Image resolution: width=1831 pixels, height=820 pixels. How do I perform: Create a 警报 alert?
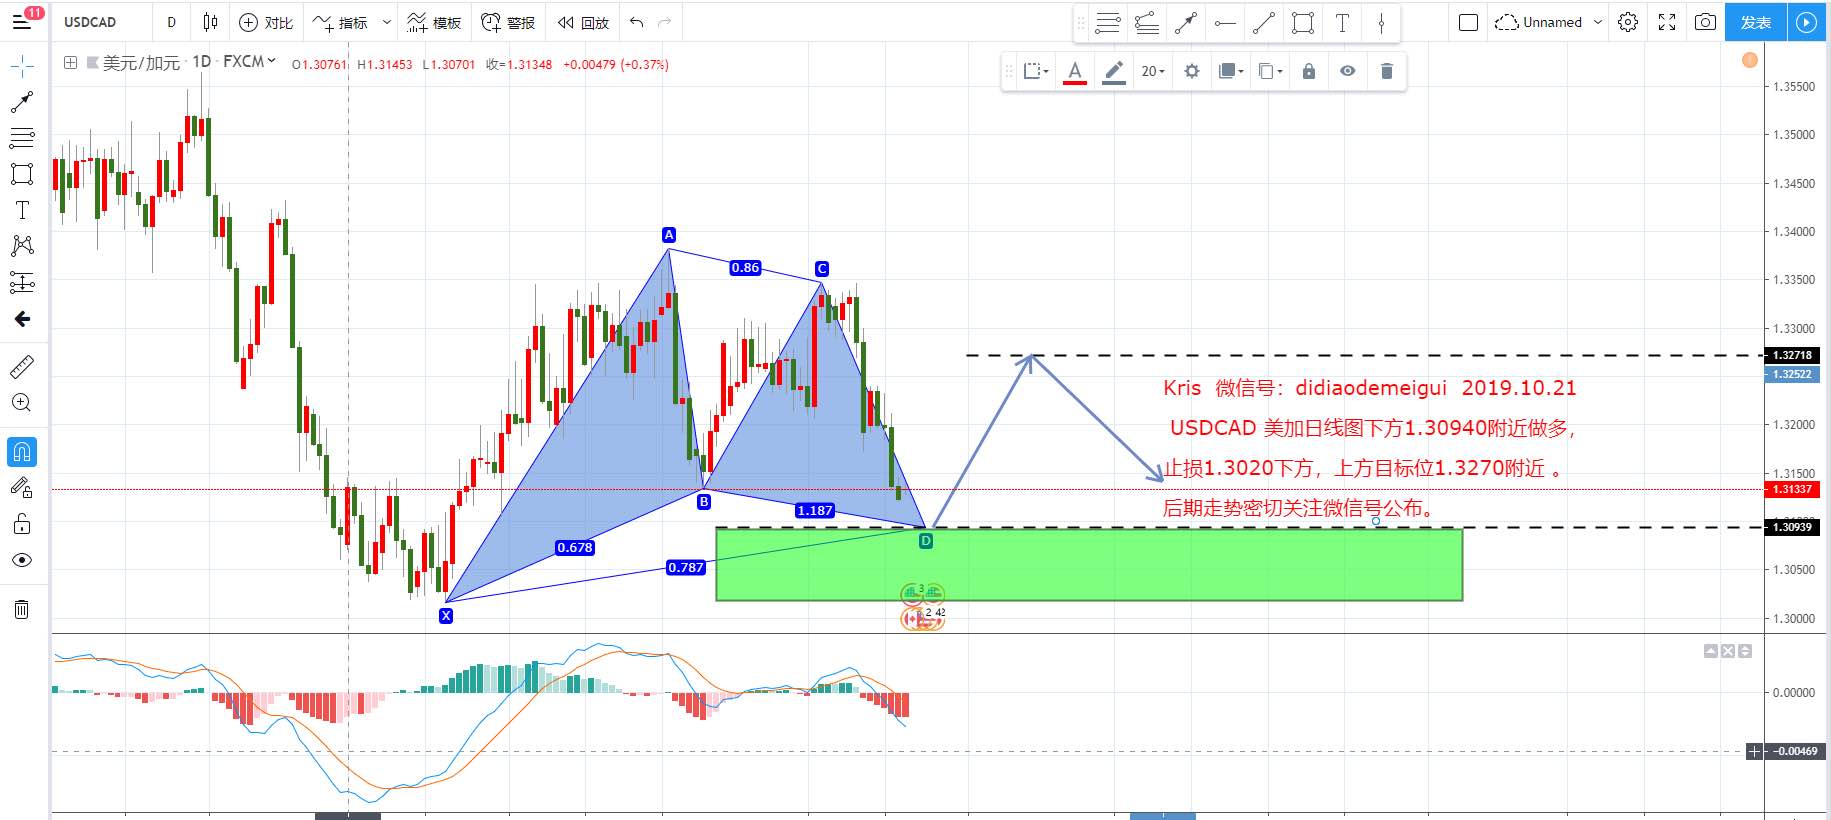[508, 22]
